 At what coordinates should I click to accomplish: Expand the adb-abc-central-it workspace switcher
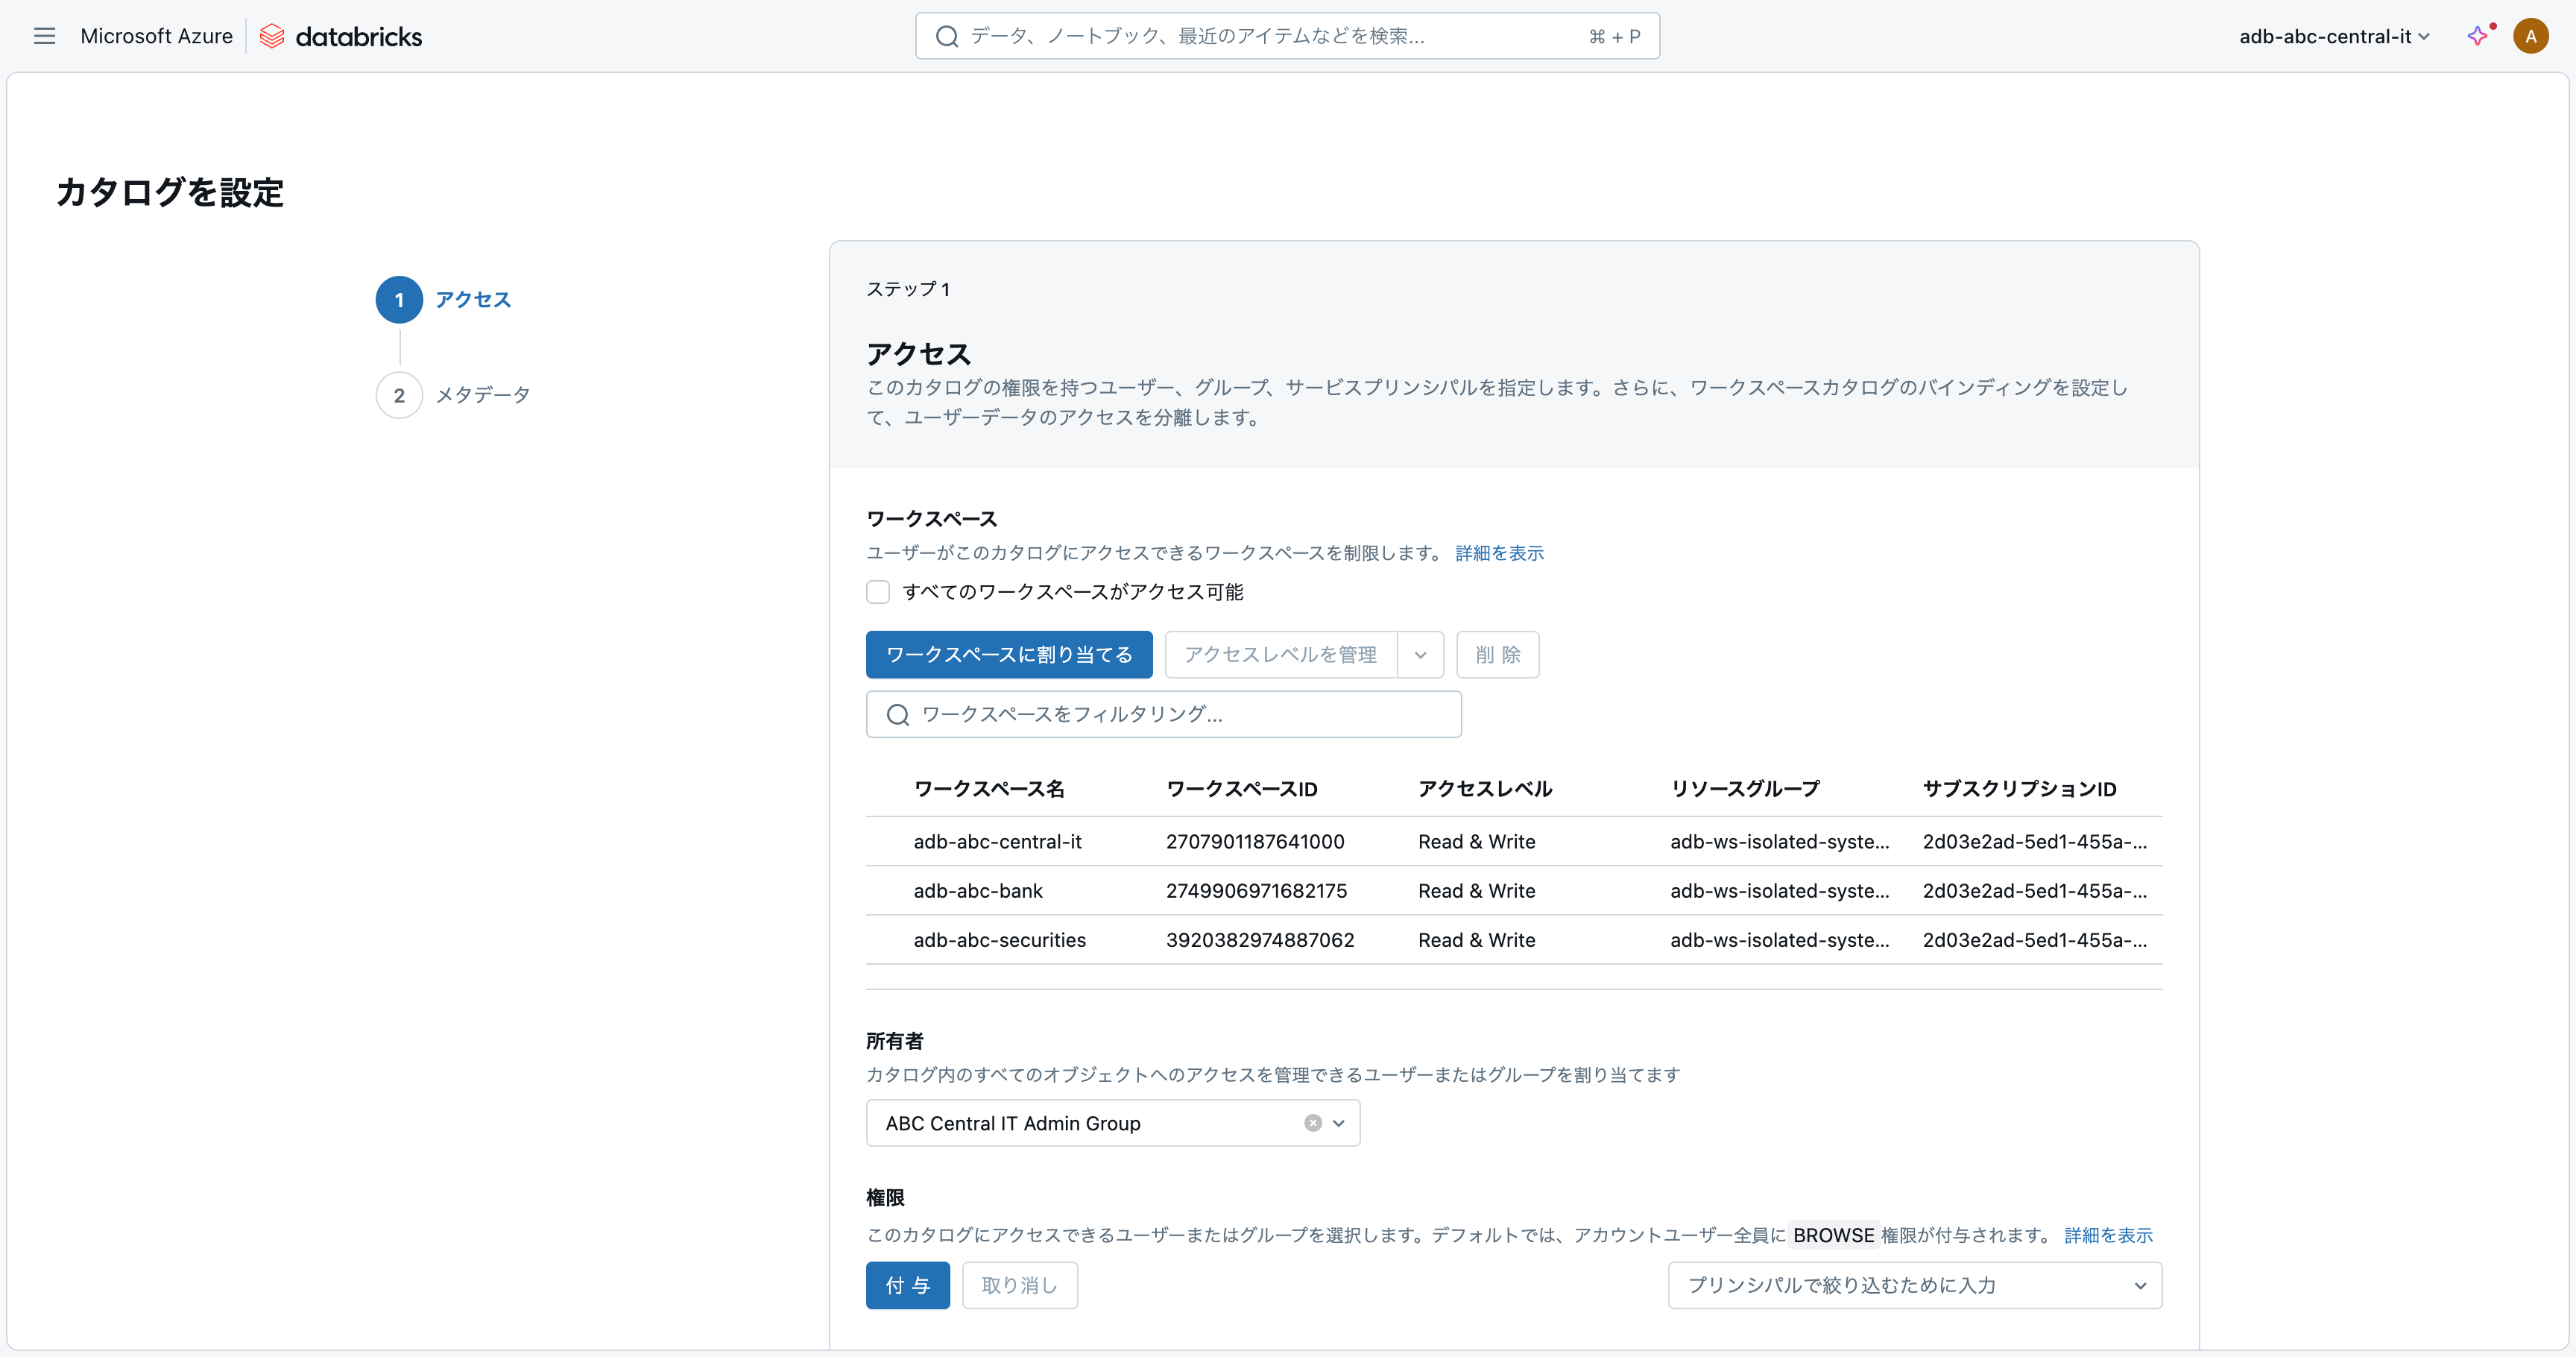click(x=2333, y=36)
